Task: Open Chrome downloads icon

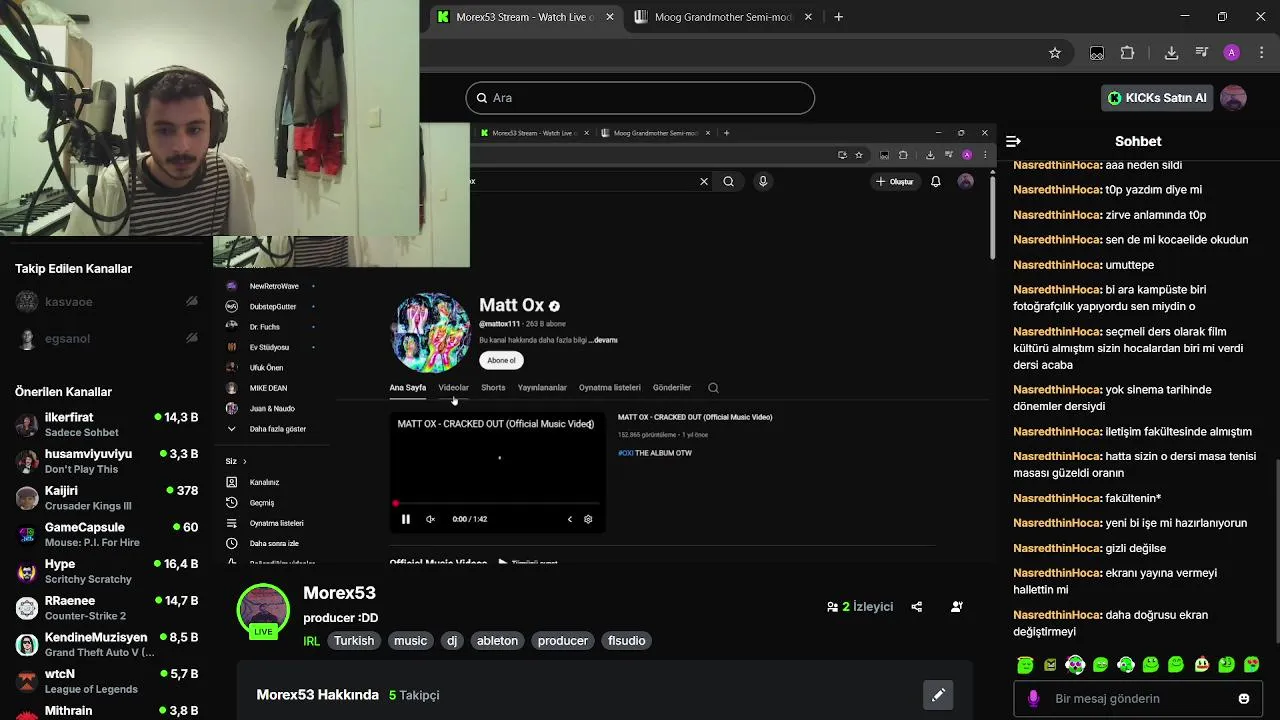Action: (x=1171, y=53)
